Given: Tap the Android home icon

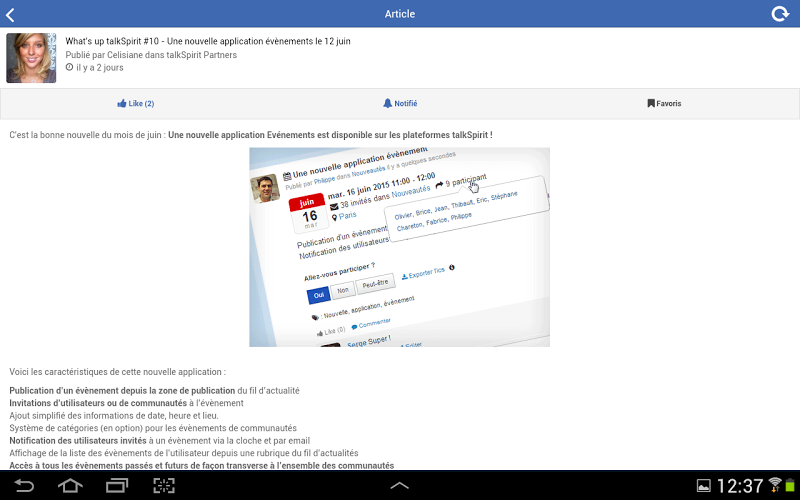Looking at the screenshot, I should pyautogui.click(x=70, y=485).
